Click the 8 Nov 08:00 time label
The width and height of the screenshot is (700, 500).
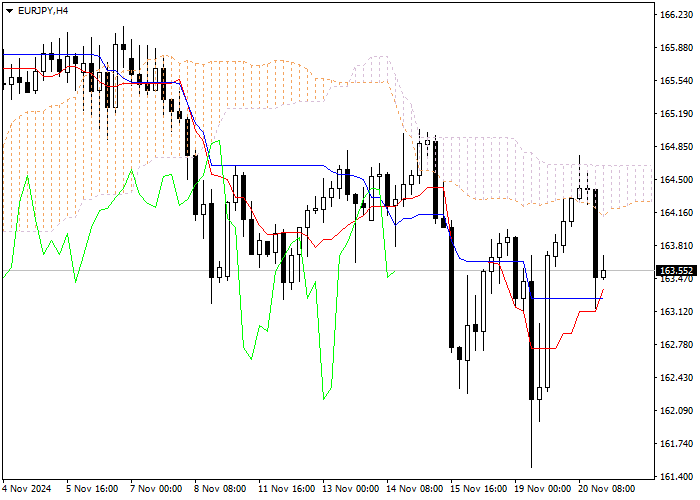(x=220, y=489)
